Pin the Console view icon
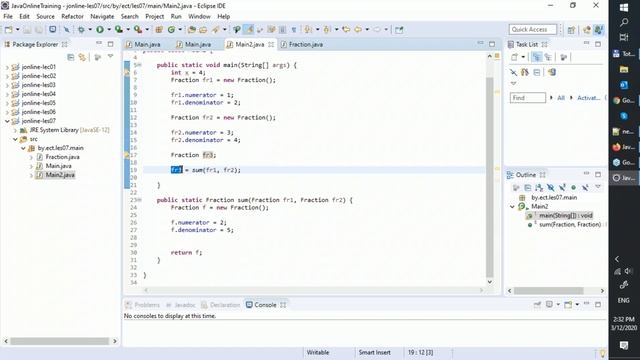Viewport: 640px width, 360px height. [x=538, y=304]
